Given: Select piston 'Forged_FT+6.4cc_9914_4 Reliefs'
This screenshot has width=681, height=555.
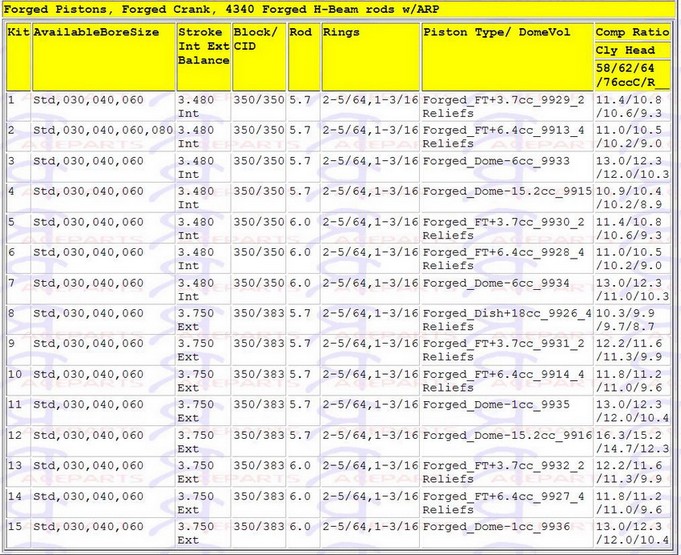Looking at the screenshot, I should tap(507, 380).
